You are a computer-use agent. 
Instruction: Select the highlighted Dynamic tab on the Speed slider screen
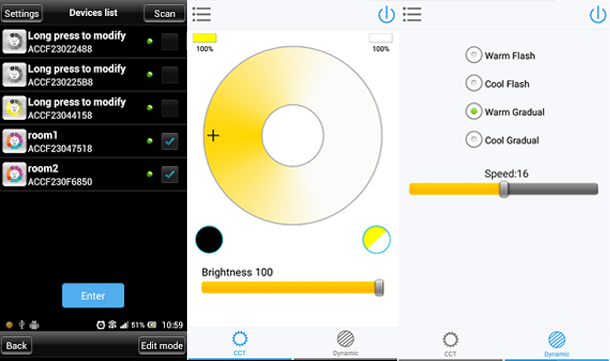557,344
